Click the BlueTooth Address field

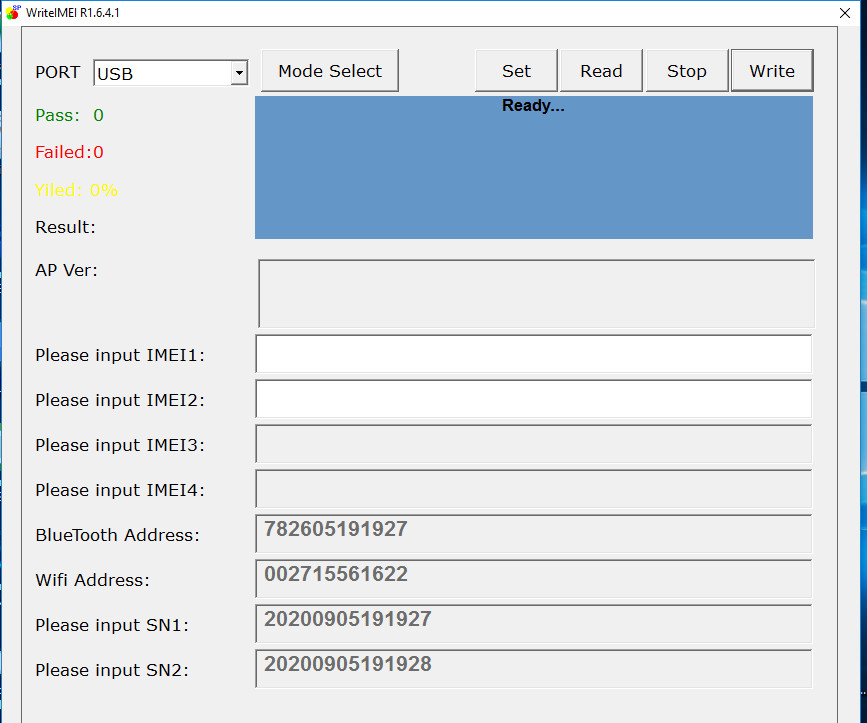[533, 534]
